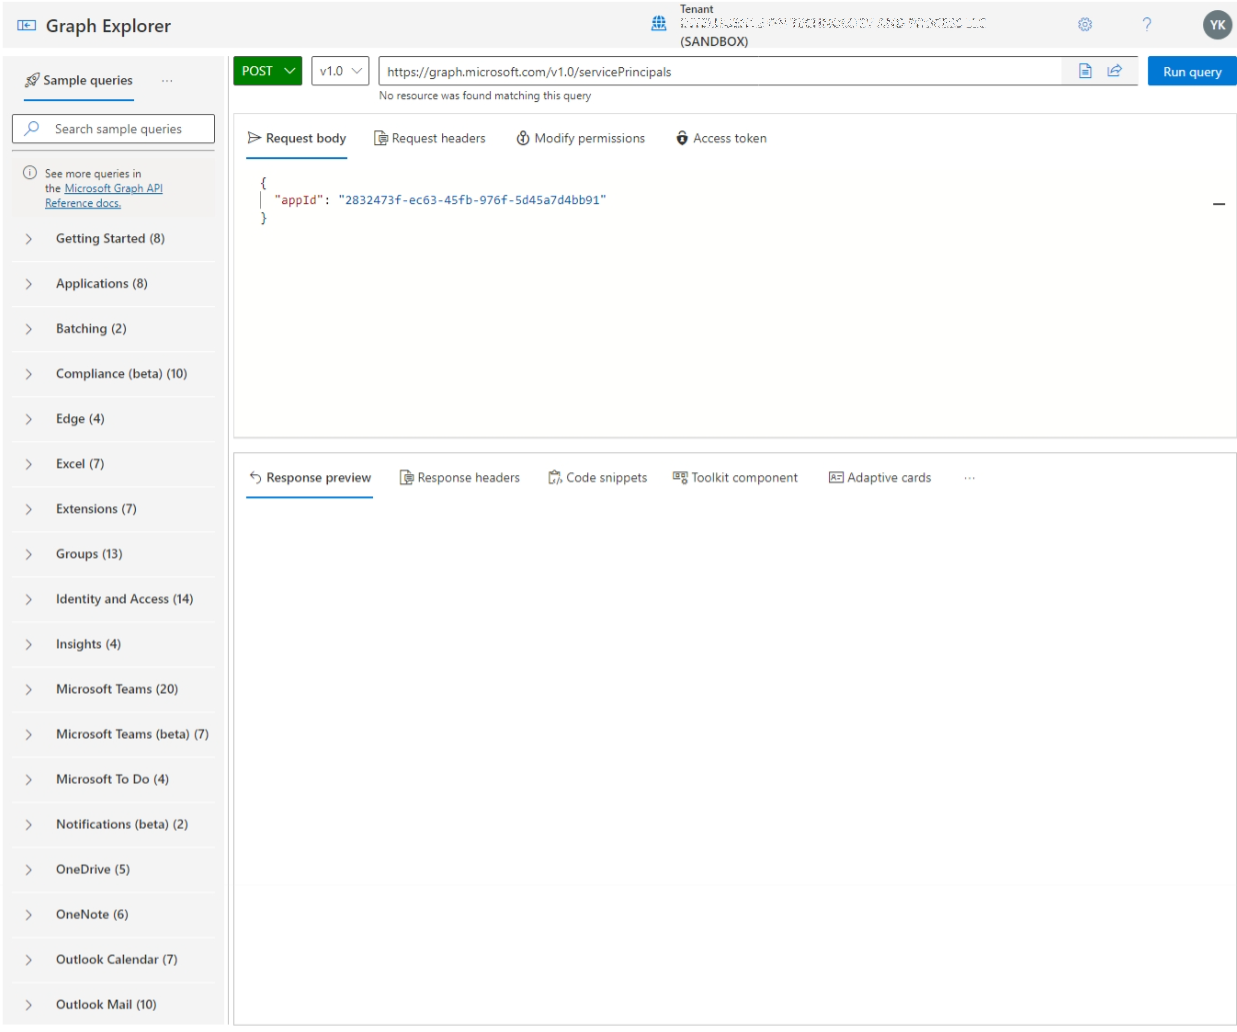Expand Outlook Calendar (7) category
The height and width of the screenshot is (1032, 1237).
(113, 959)
